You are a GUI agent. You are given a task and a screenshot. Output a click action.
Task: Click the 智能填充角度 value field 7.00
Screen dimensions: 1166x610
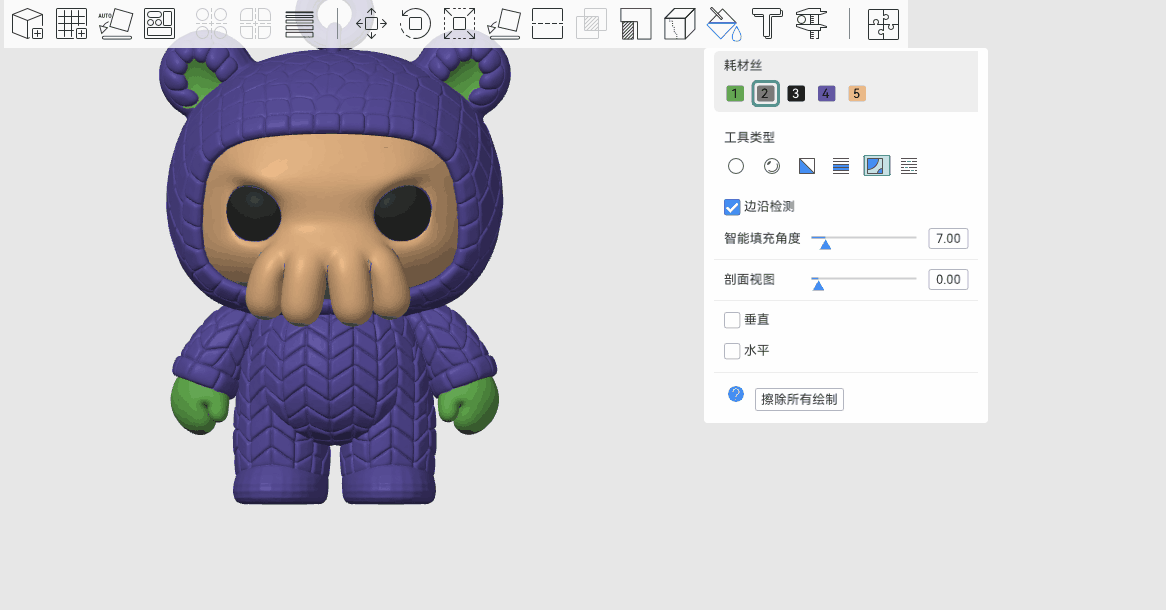948,239
